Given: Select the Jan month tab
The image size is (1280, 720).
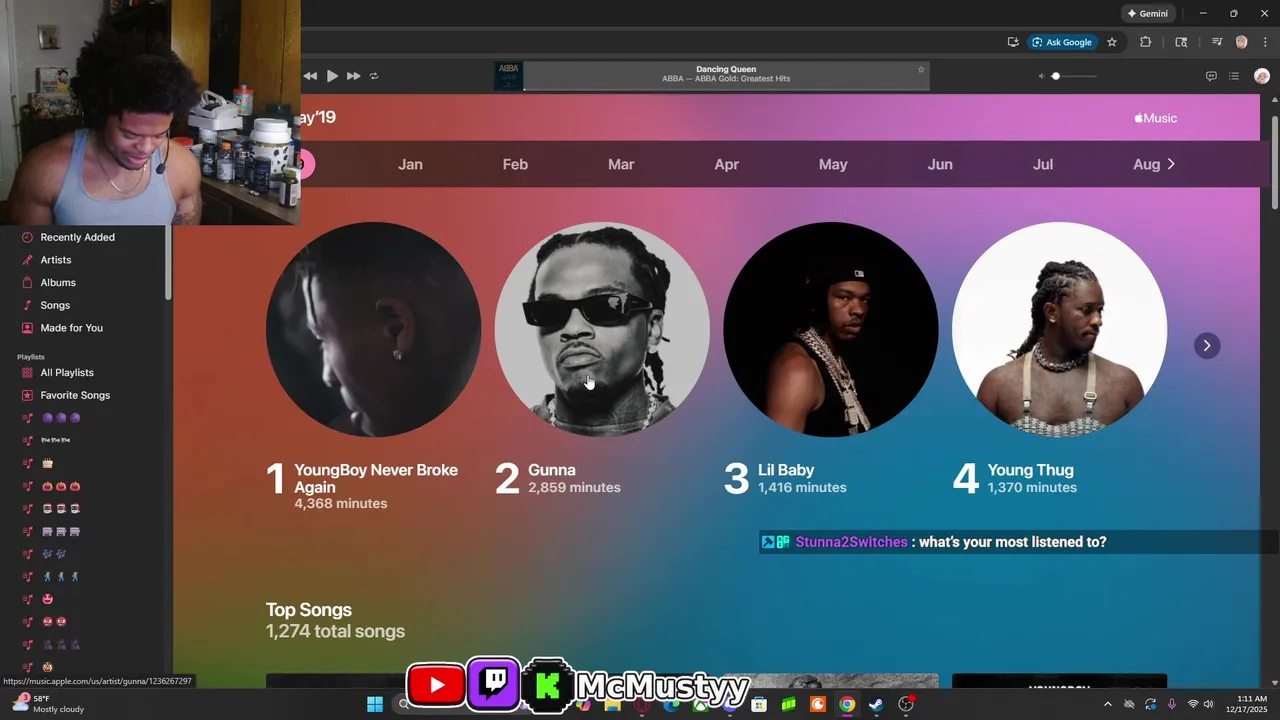Looking at the screenshot, I should pos(410,164).
